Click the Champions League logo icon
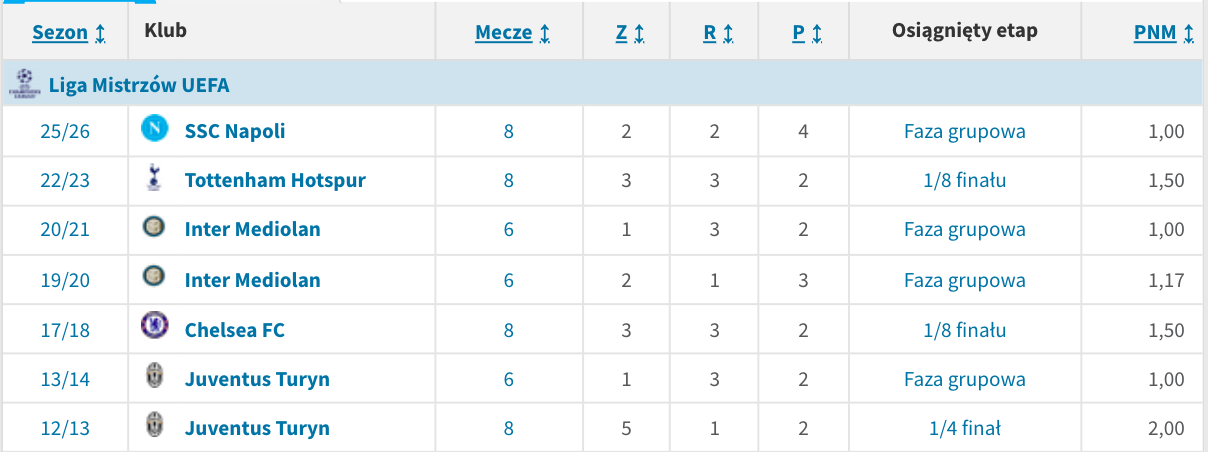Screen dimensions: 1208x452 tap(23, 84)
